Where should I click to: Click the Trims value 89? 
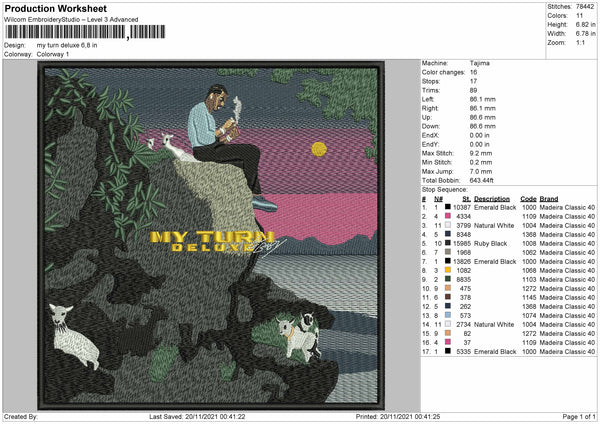(473, 90)
